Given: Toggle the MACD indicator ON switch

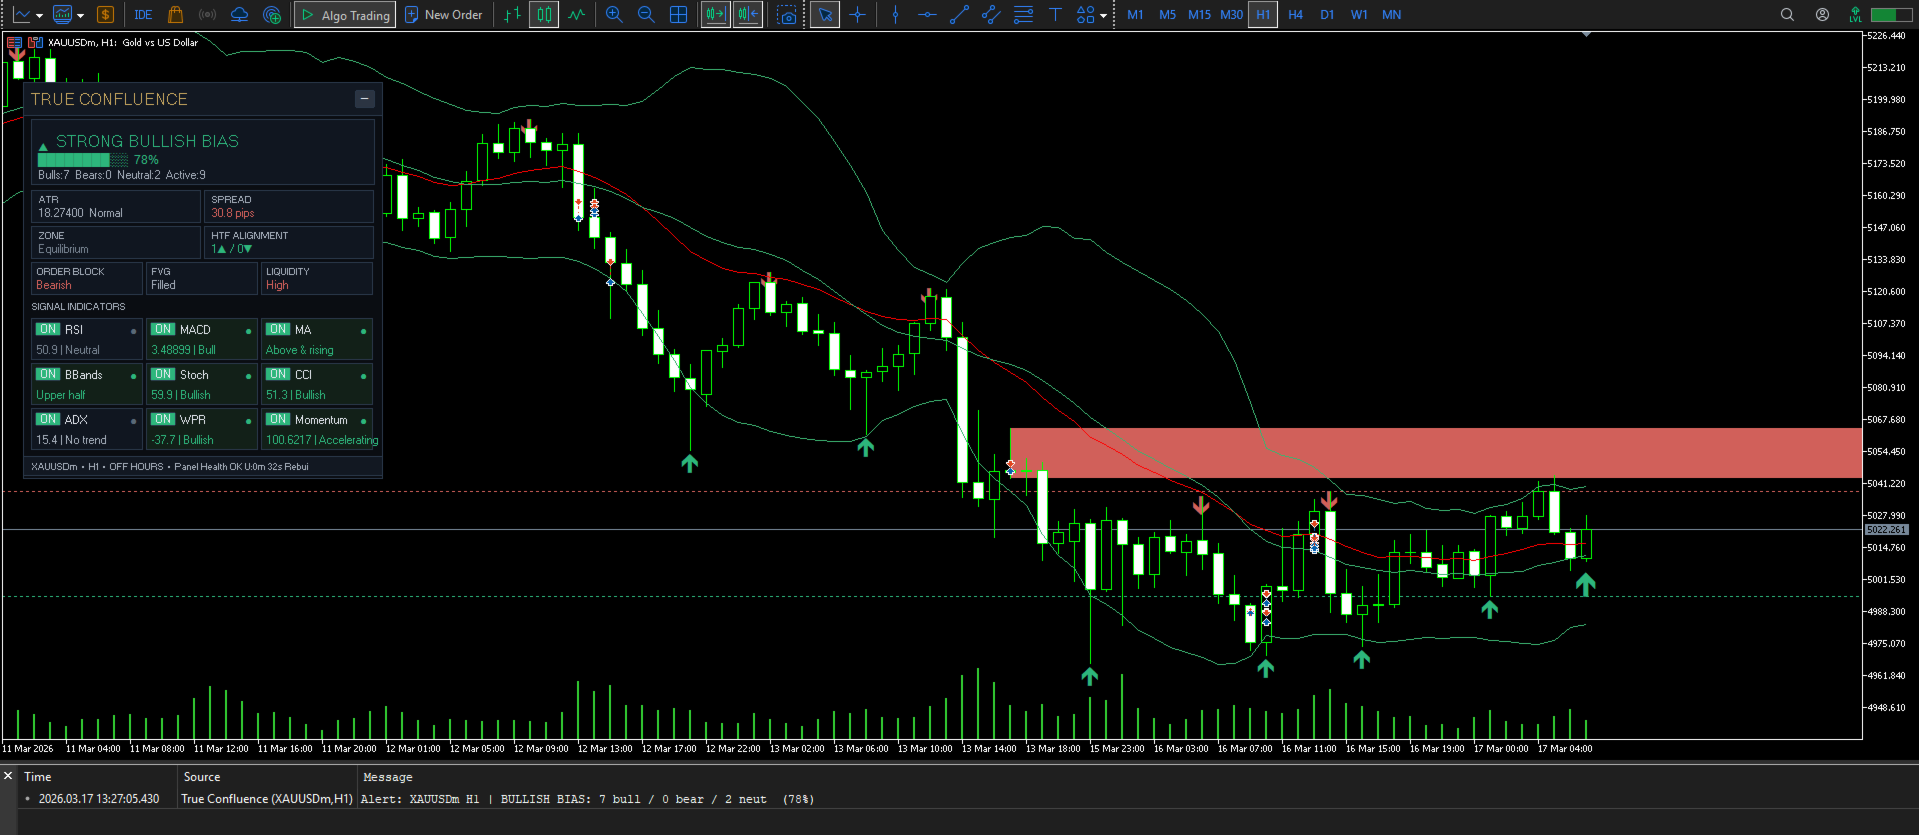Looking at the screenshot, I should [x=163, y=329].
